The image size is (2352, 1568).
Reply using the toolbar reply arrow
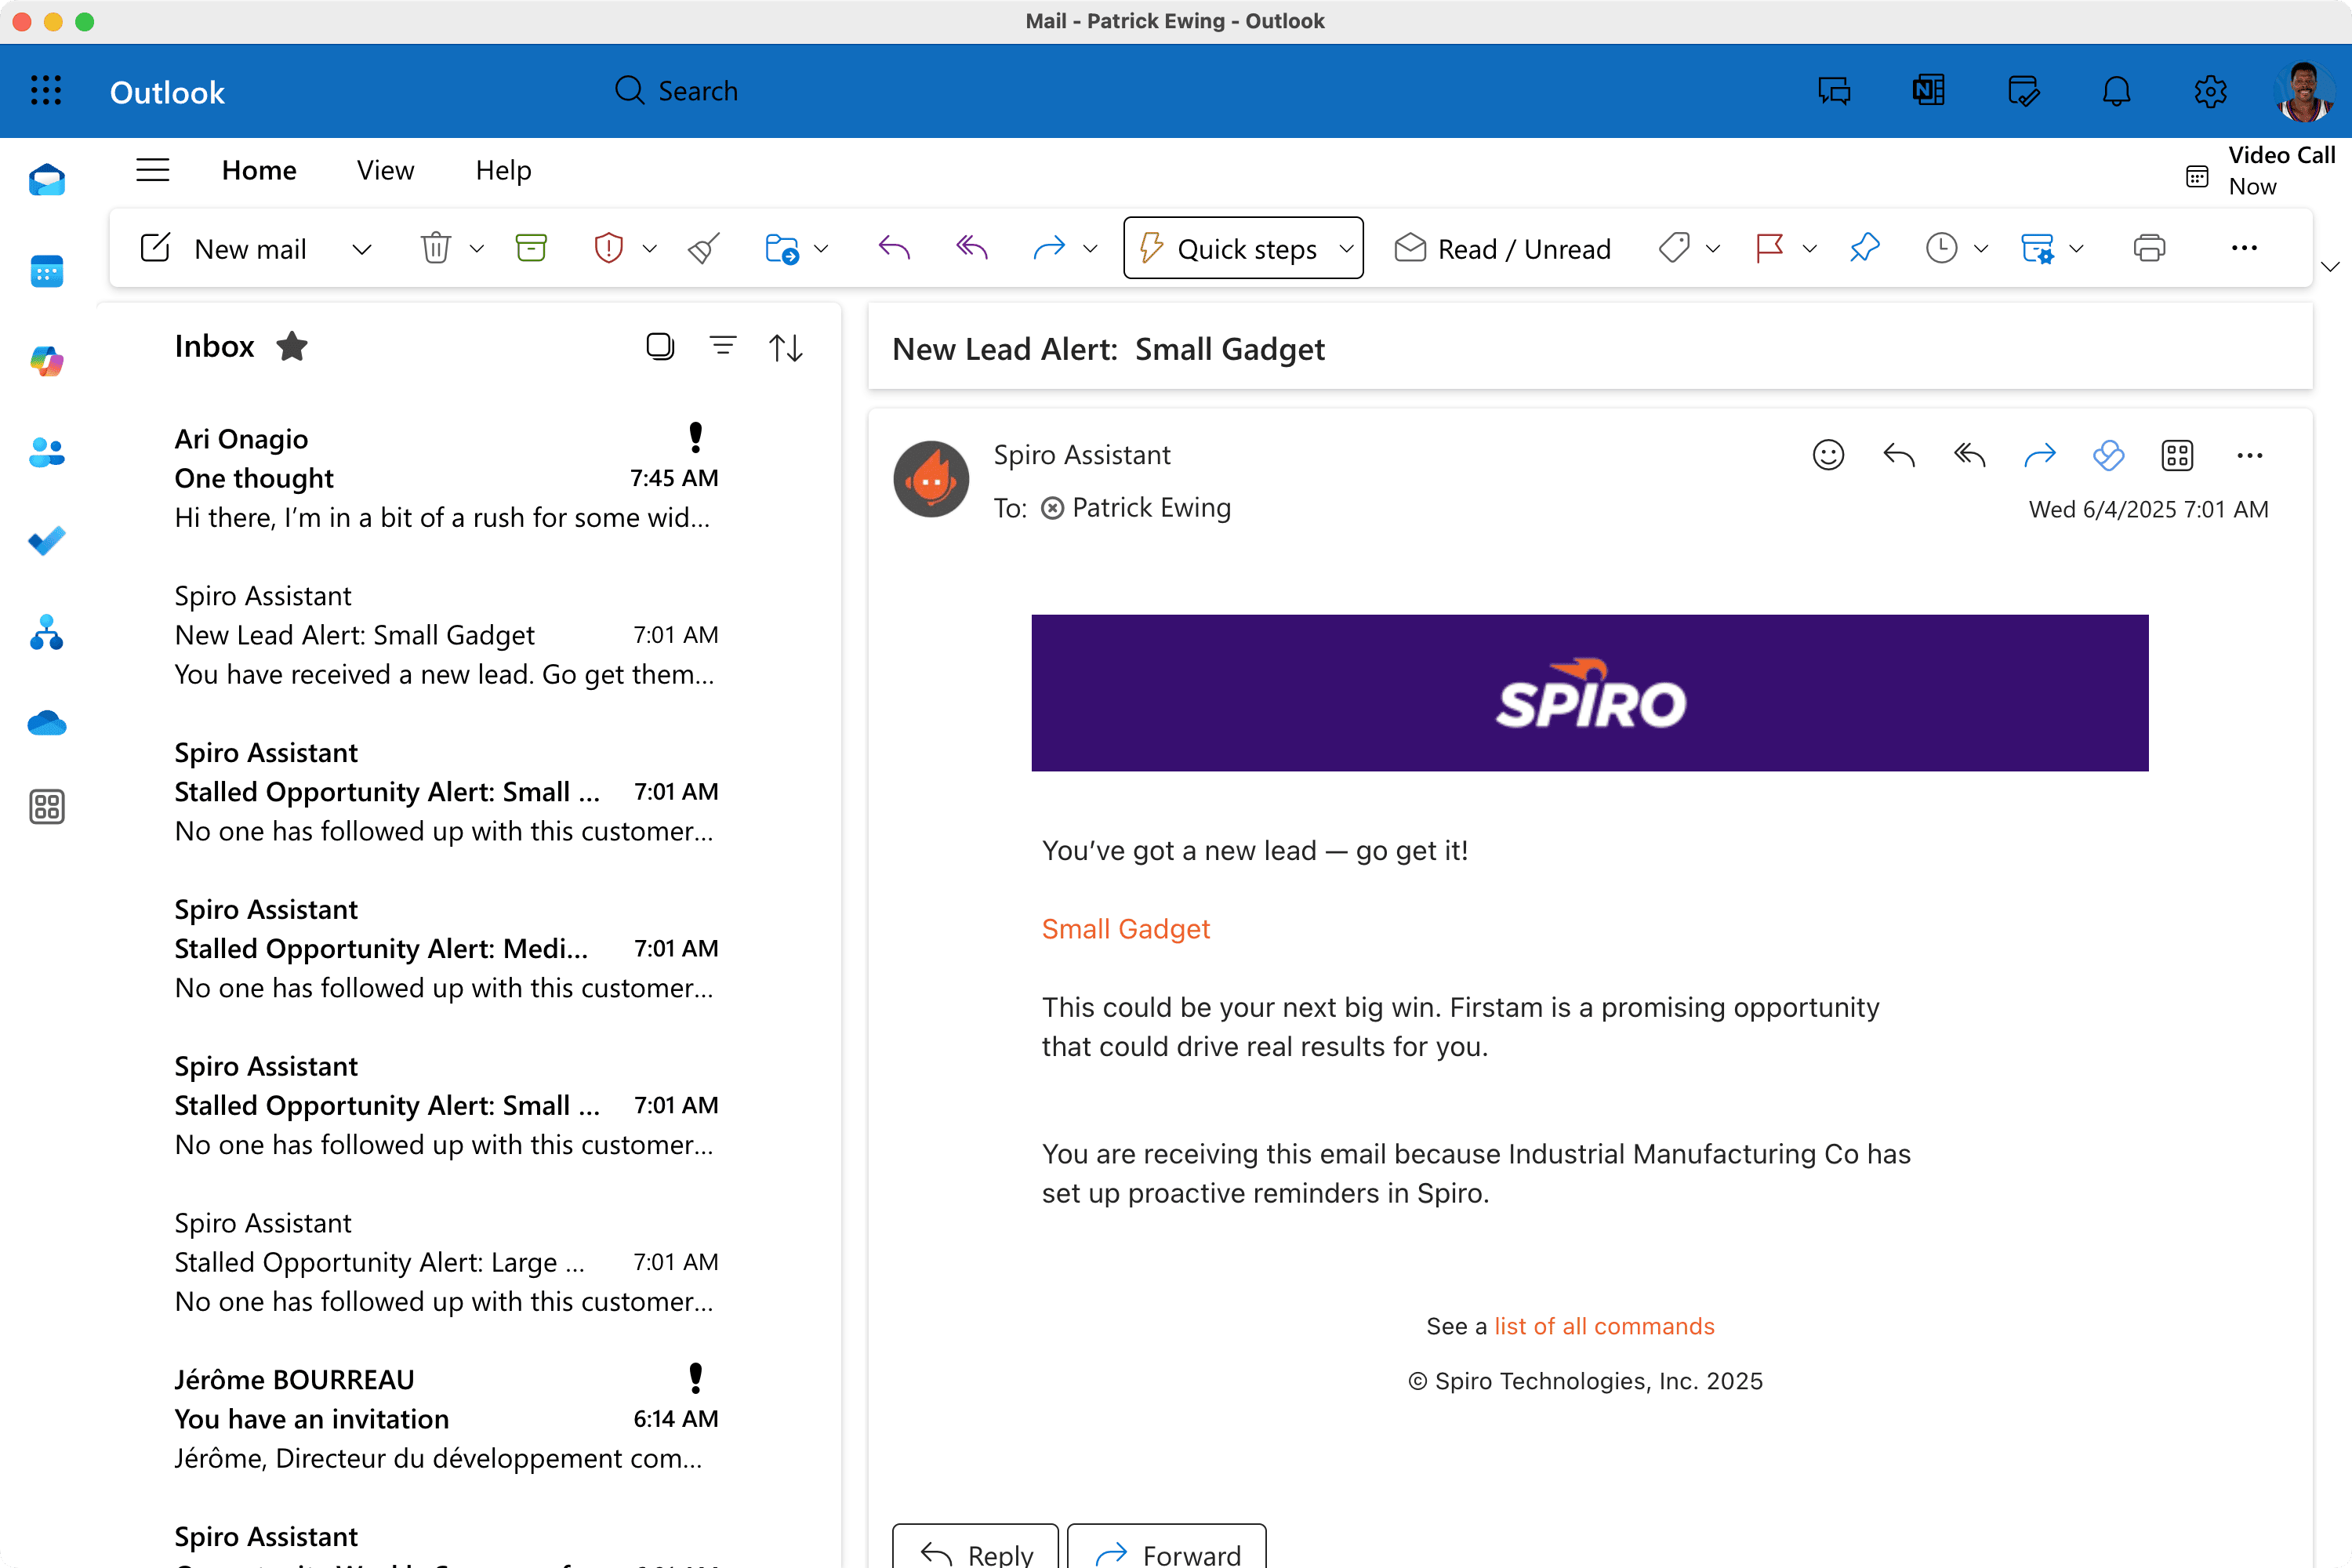(894, 247)
